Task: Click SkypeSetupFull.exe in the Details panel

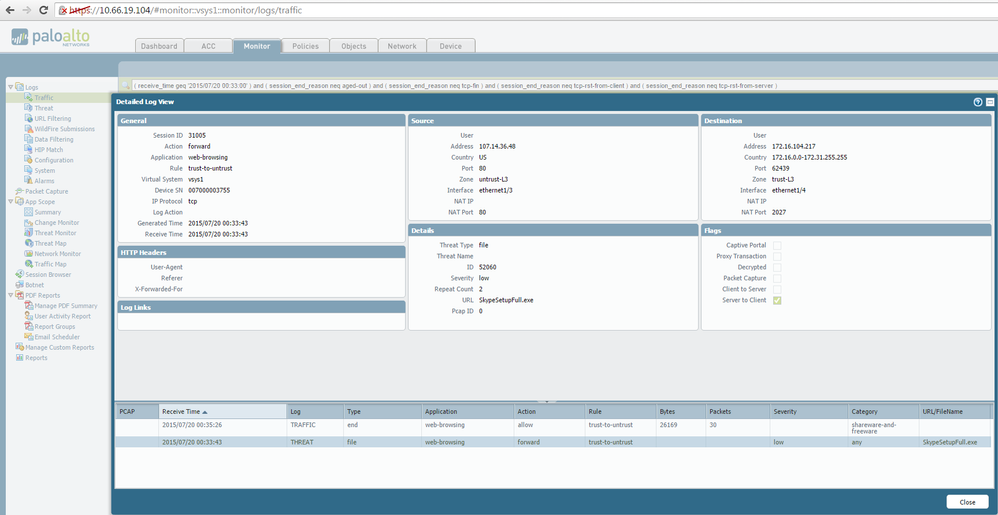Action: coord(506,300)
